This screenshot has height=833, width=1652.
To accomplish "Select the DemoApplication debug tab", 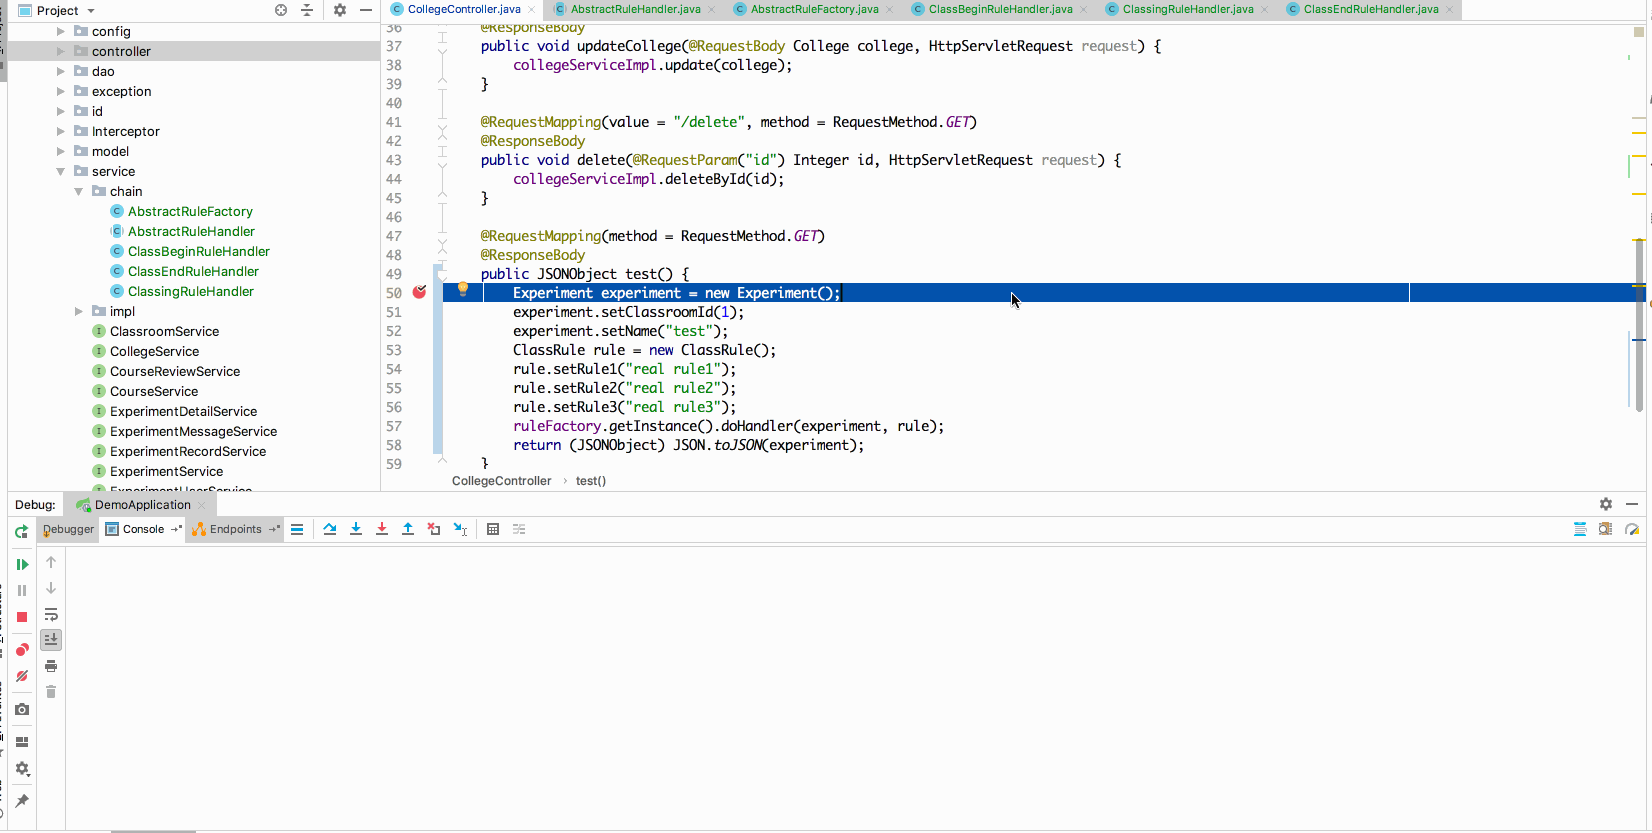I will [x=142, y=504].
